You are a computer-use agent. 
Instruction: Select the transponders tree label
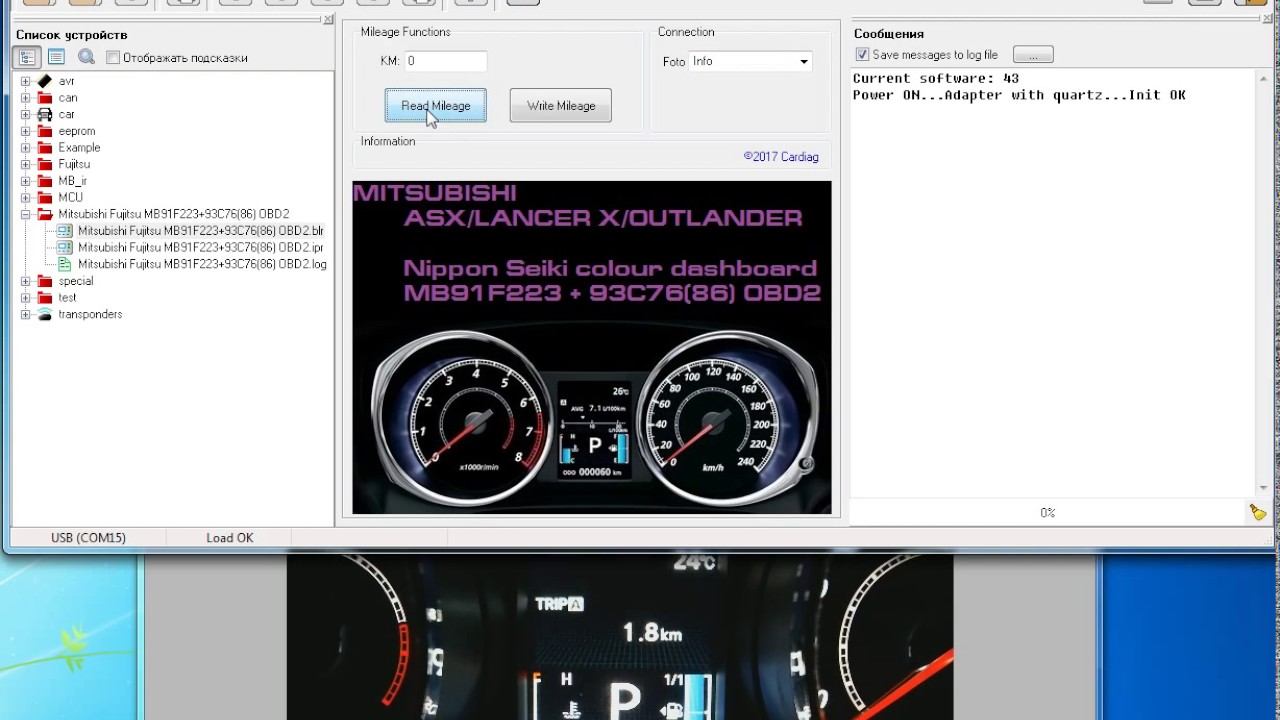90,314
